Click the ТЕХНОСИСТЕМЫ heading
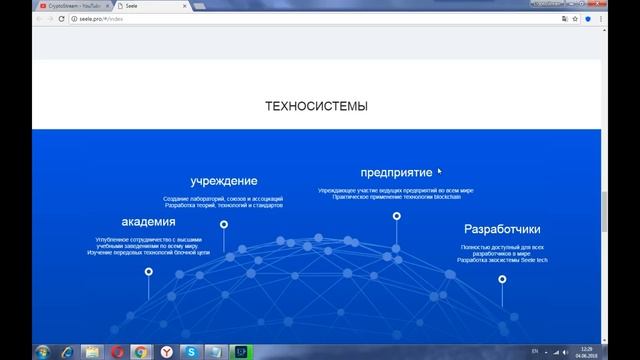 (316, 106)
